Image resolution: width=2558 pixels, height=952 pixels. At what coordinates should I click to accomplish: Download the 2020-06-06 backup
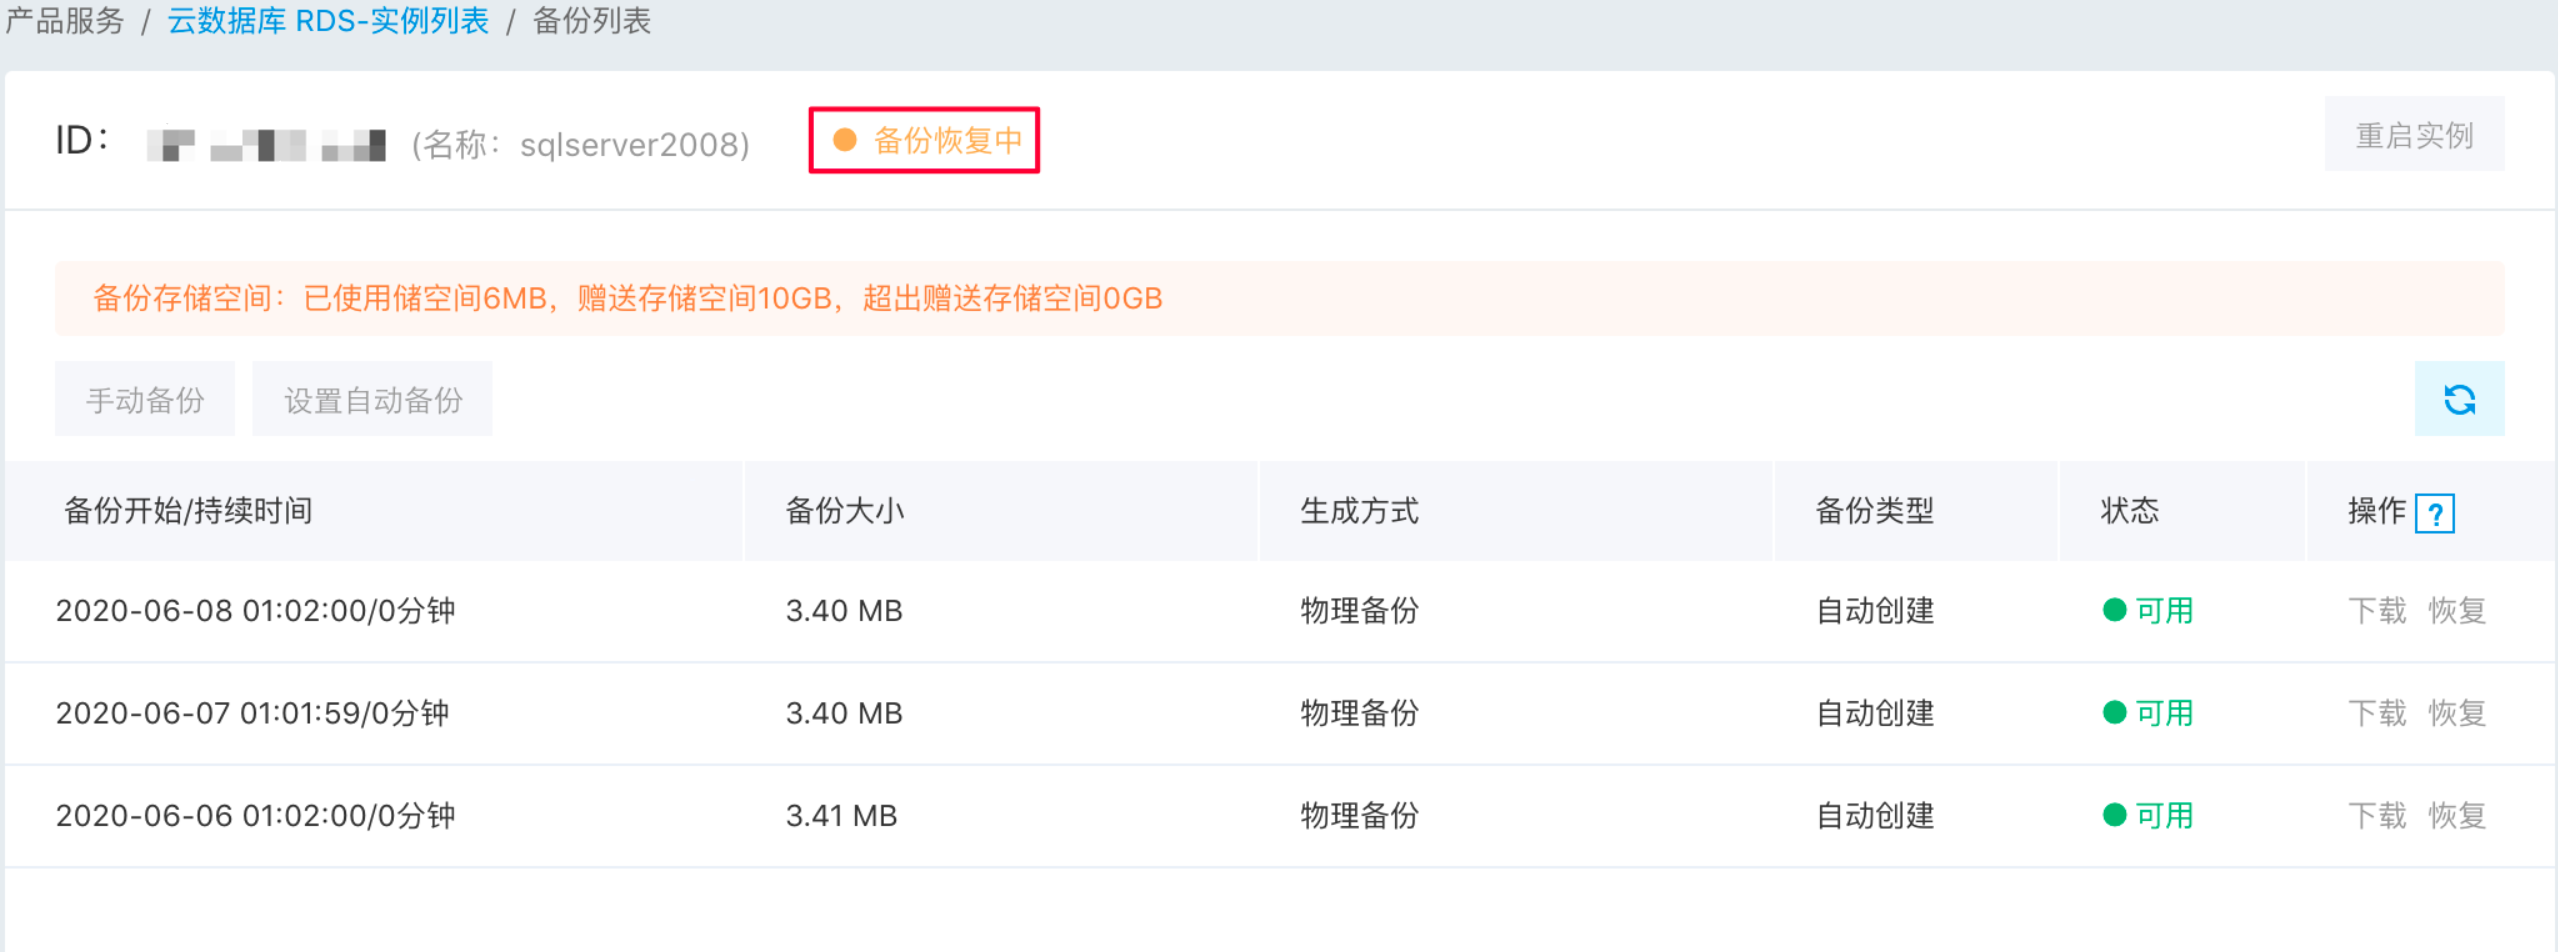tap(2376, 815)
